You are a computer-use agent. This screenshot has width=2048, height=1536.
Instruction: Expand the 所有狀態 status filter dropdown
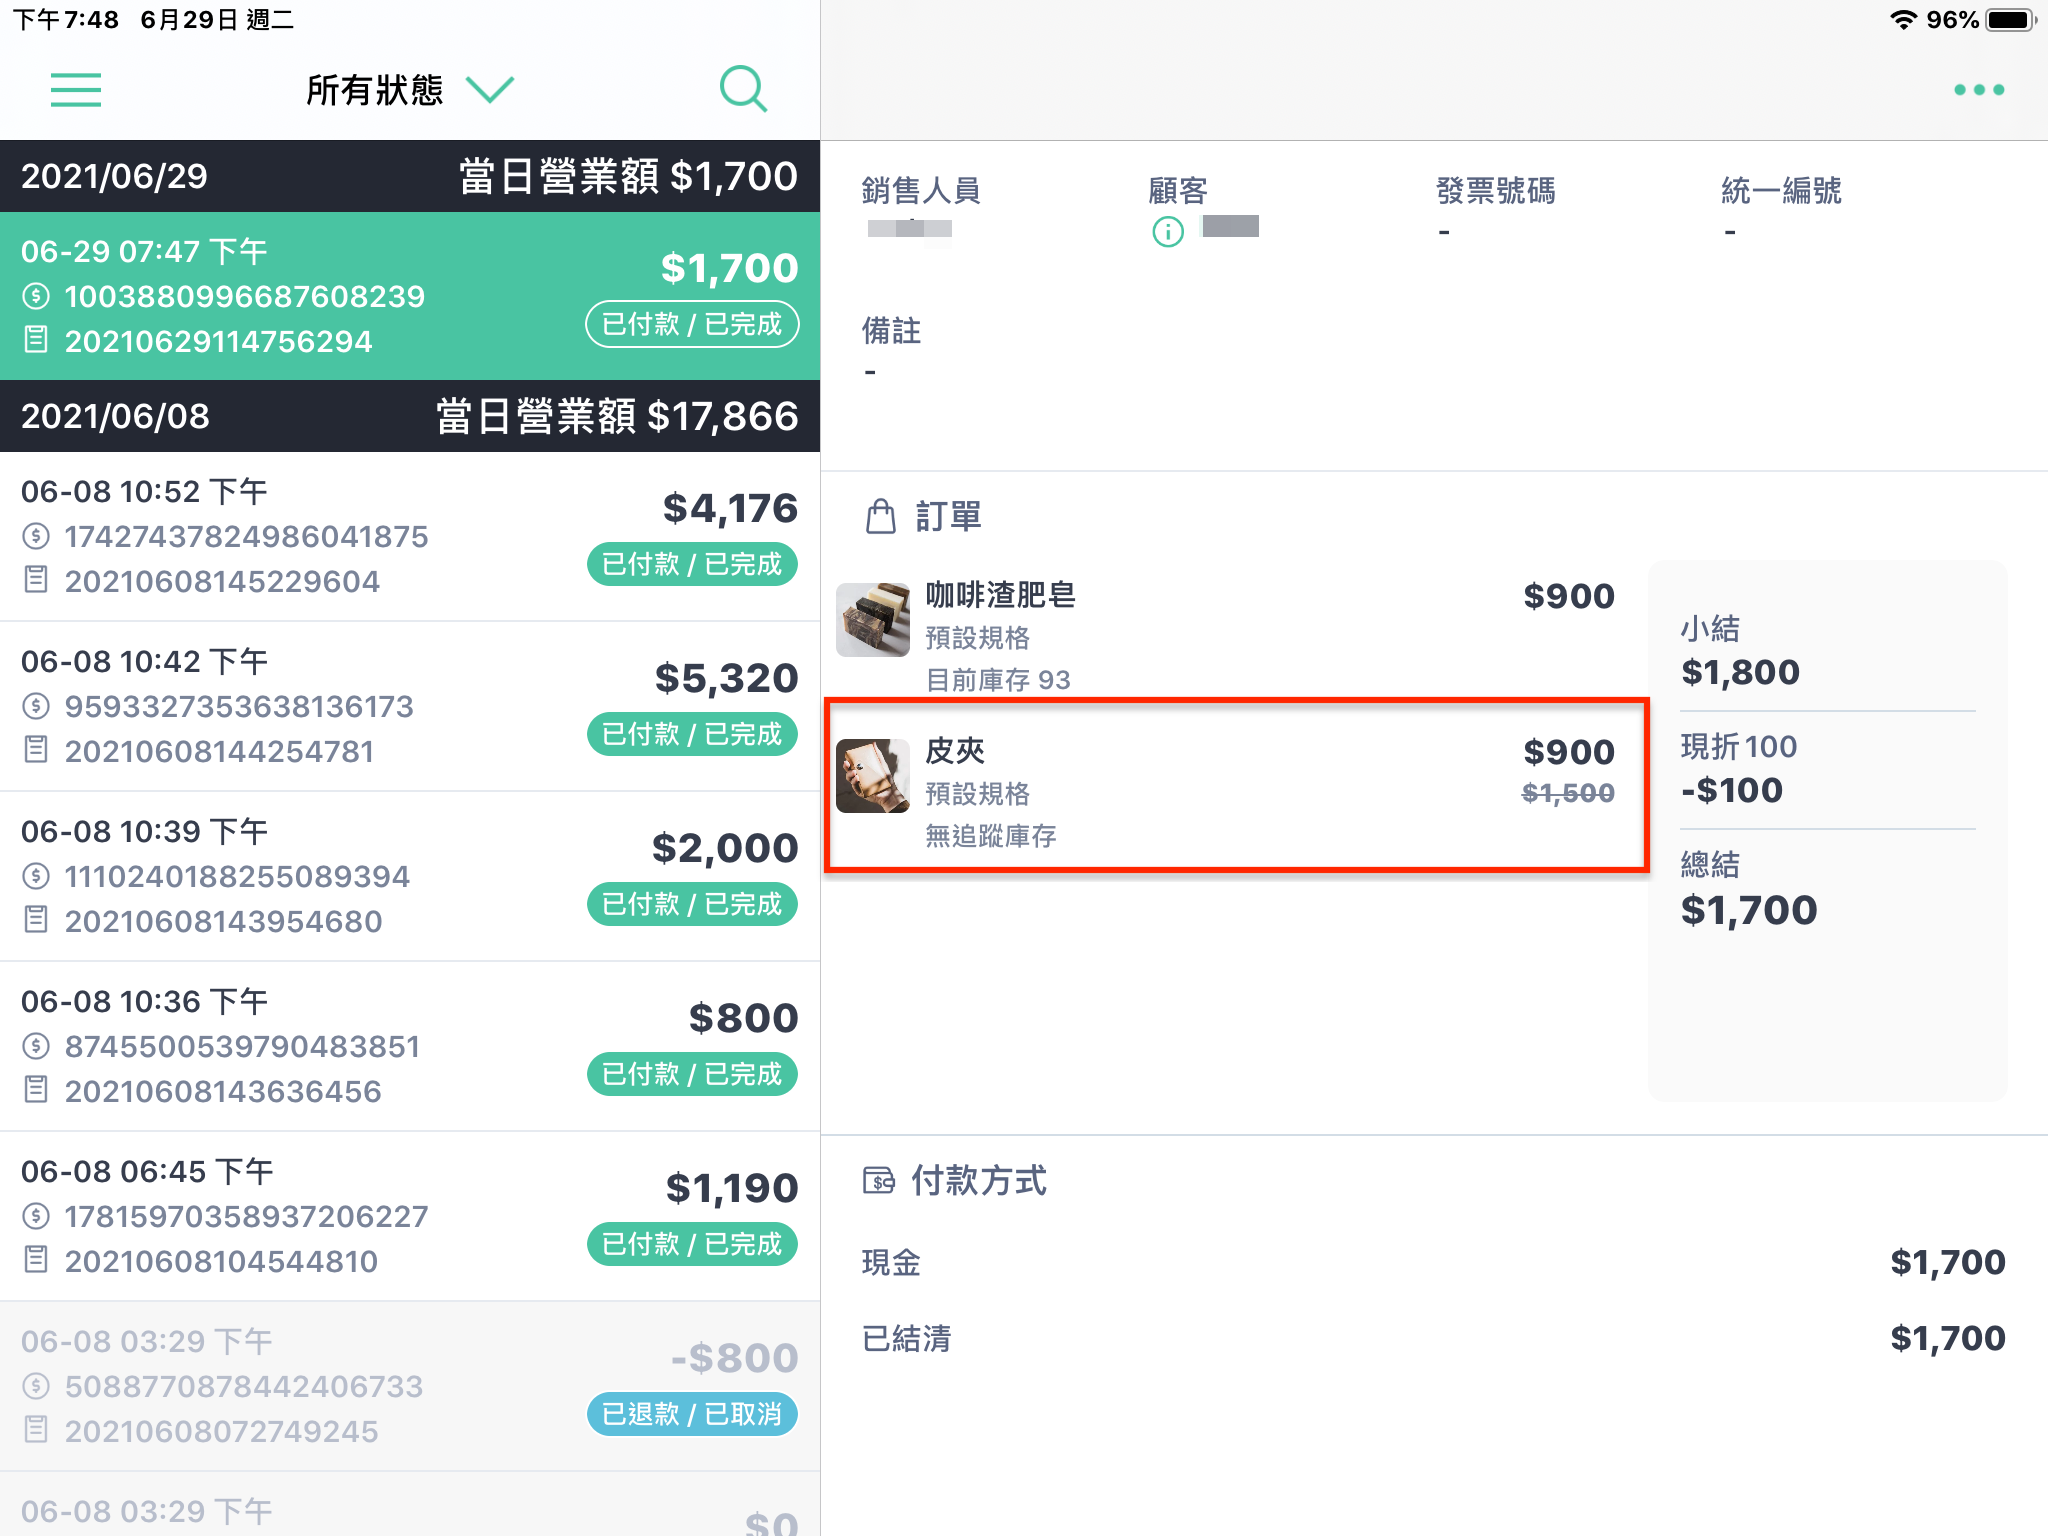pos(409,90)
